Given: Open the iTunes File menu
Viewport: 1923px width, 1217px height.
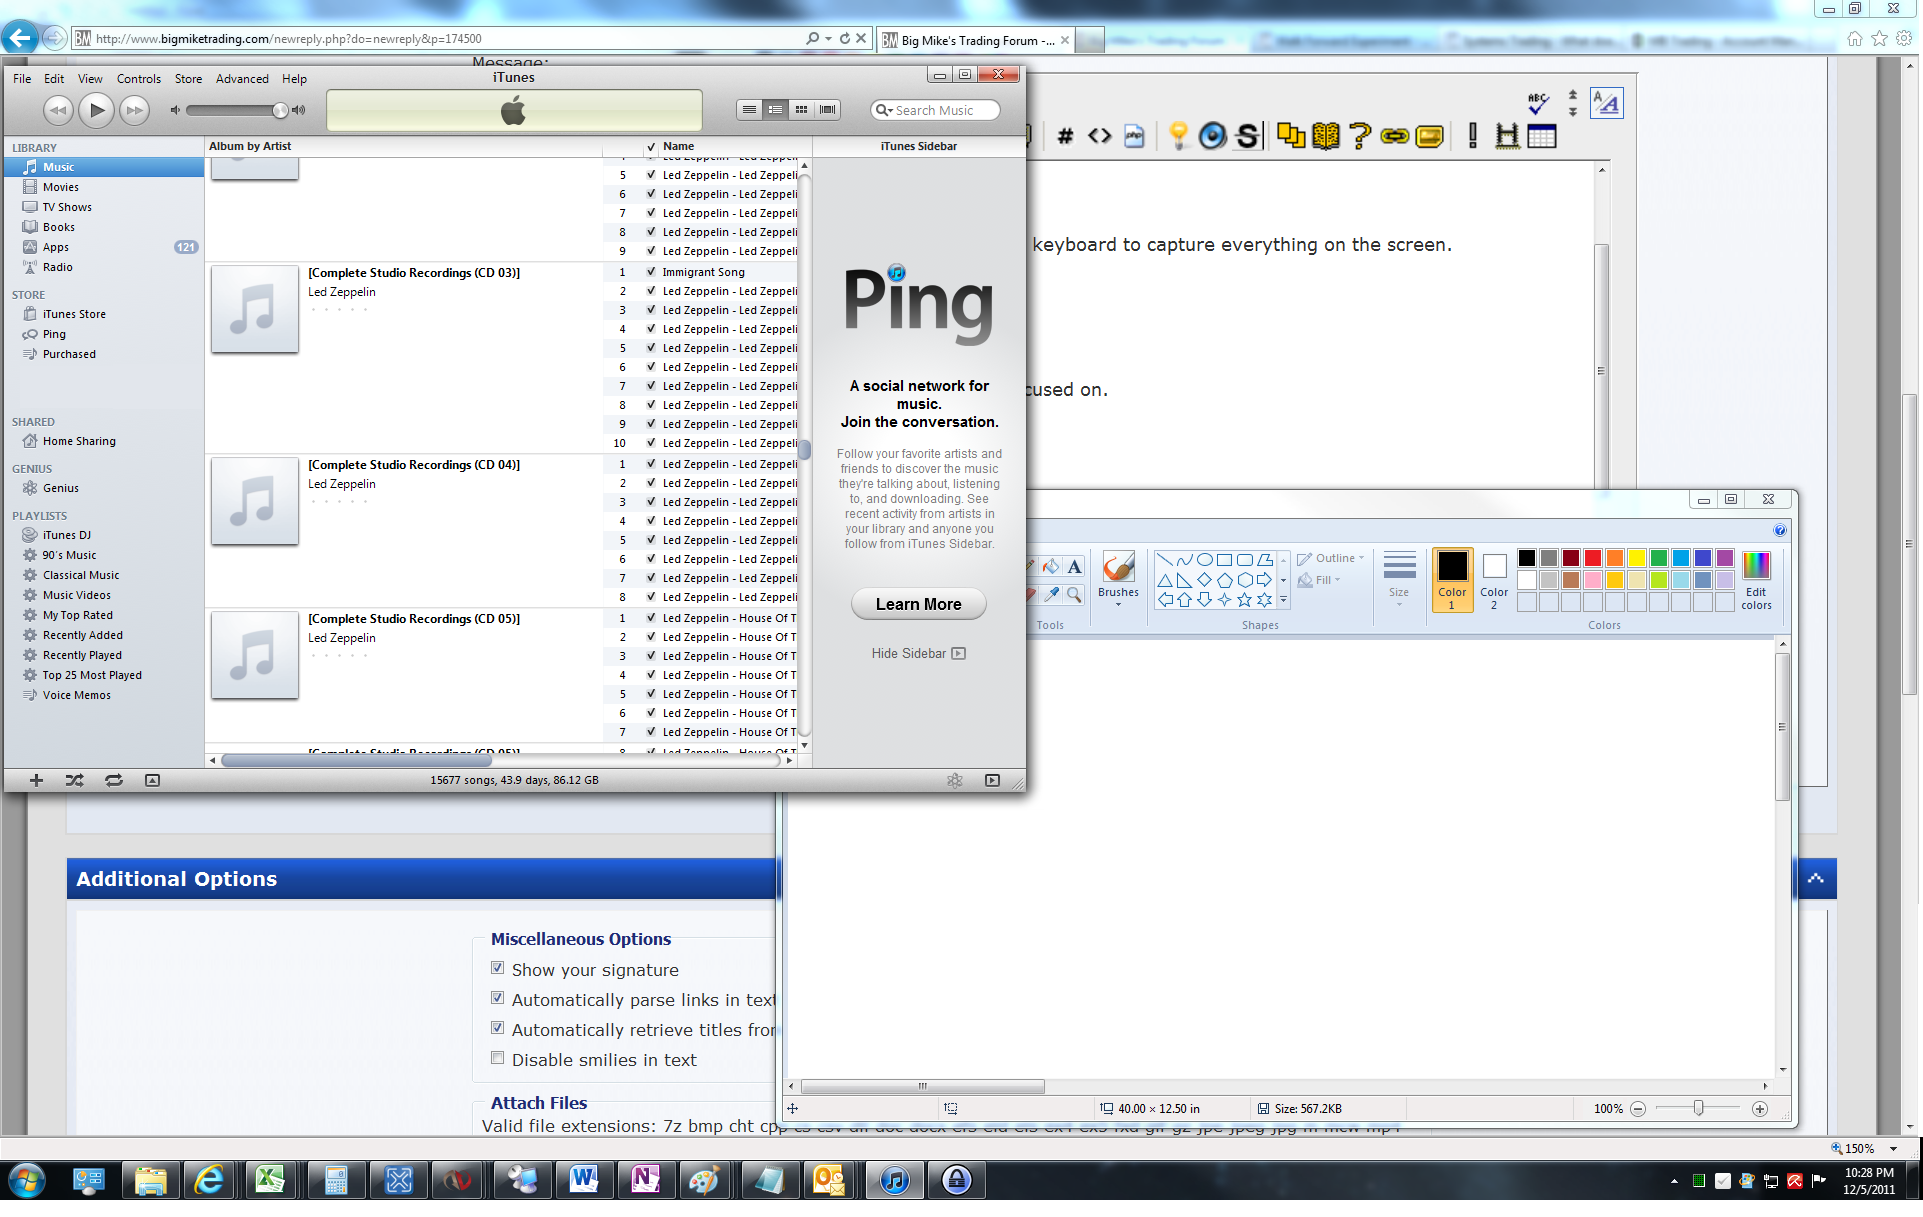Looking at the screenshot, I should tap(22, 79).
